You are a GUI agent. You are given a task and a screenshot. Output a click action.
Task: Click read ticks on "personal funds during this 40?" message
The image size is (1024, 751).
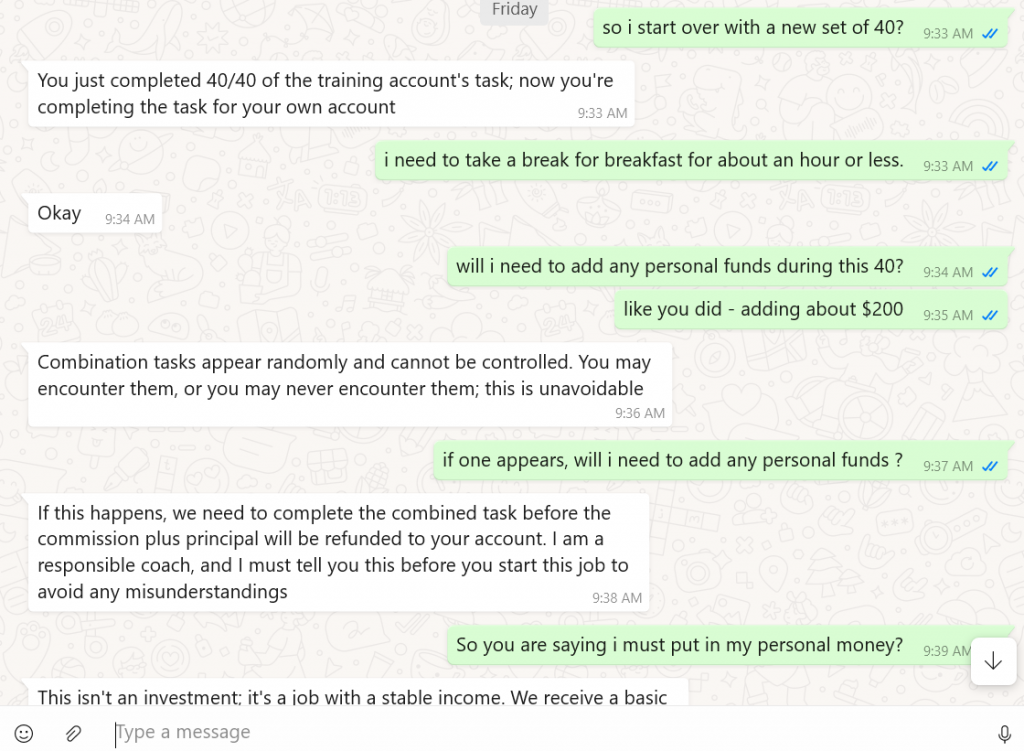coord(990,272)
